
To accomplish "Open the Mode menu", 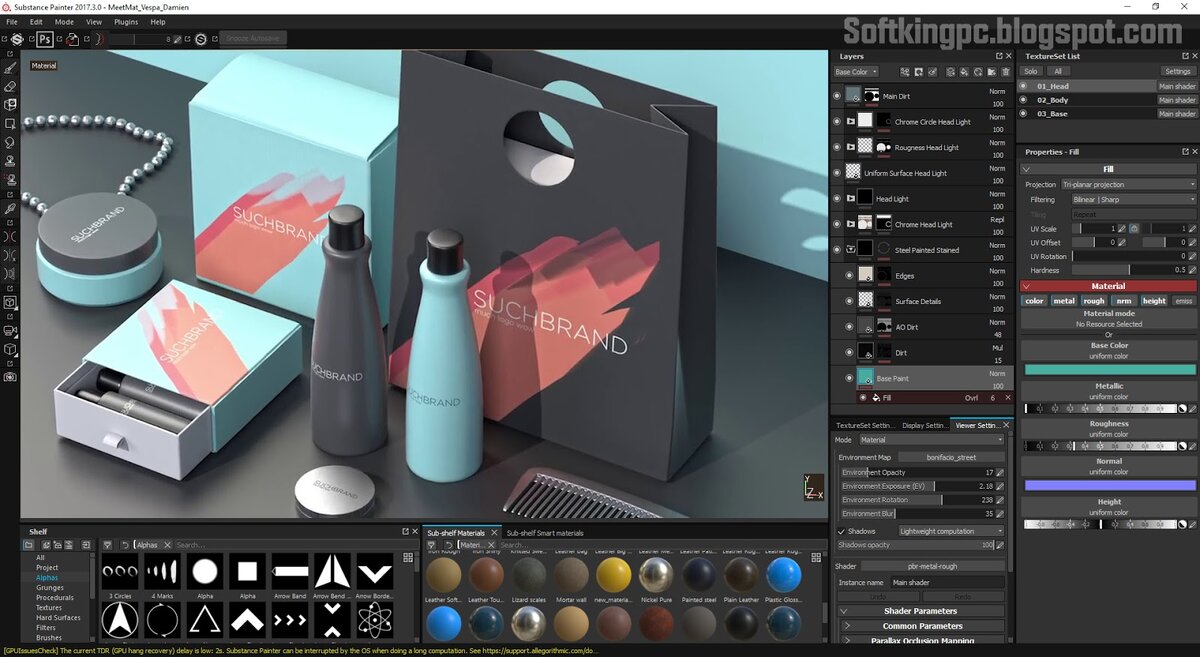I will pyautogui.click(x=64, y=21).
